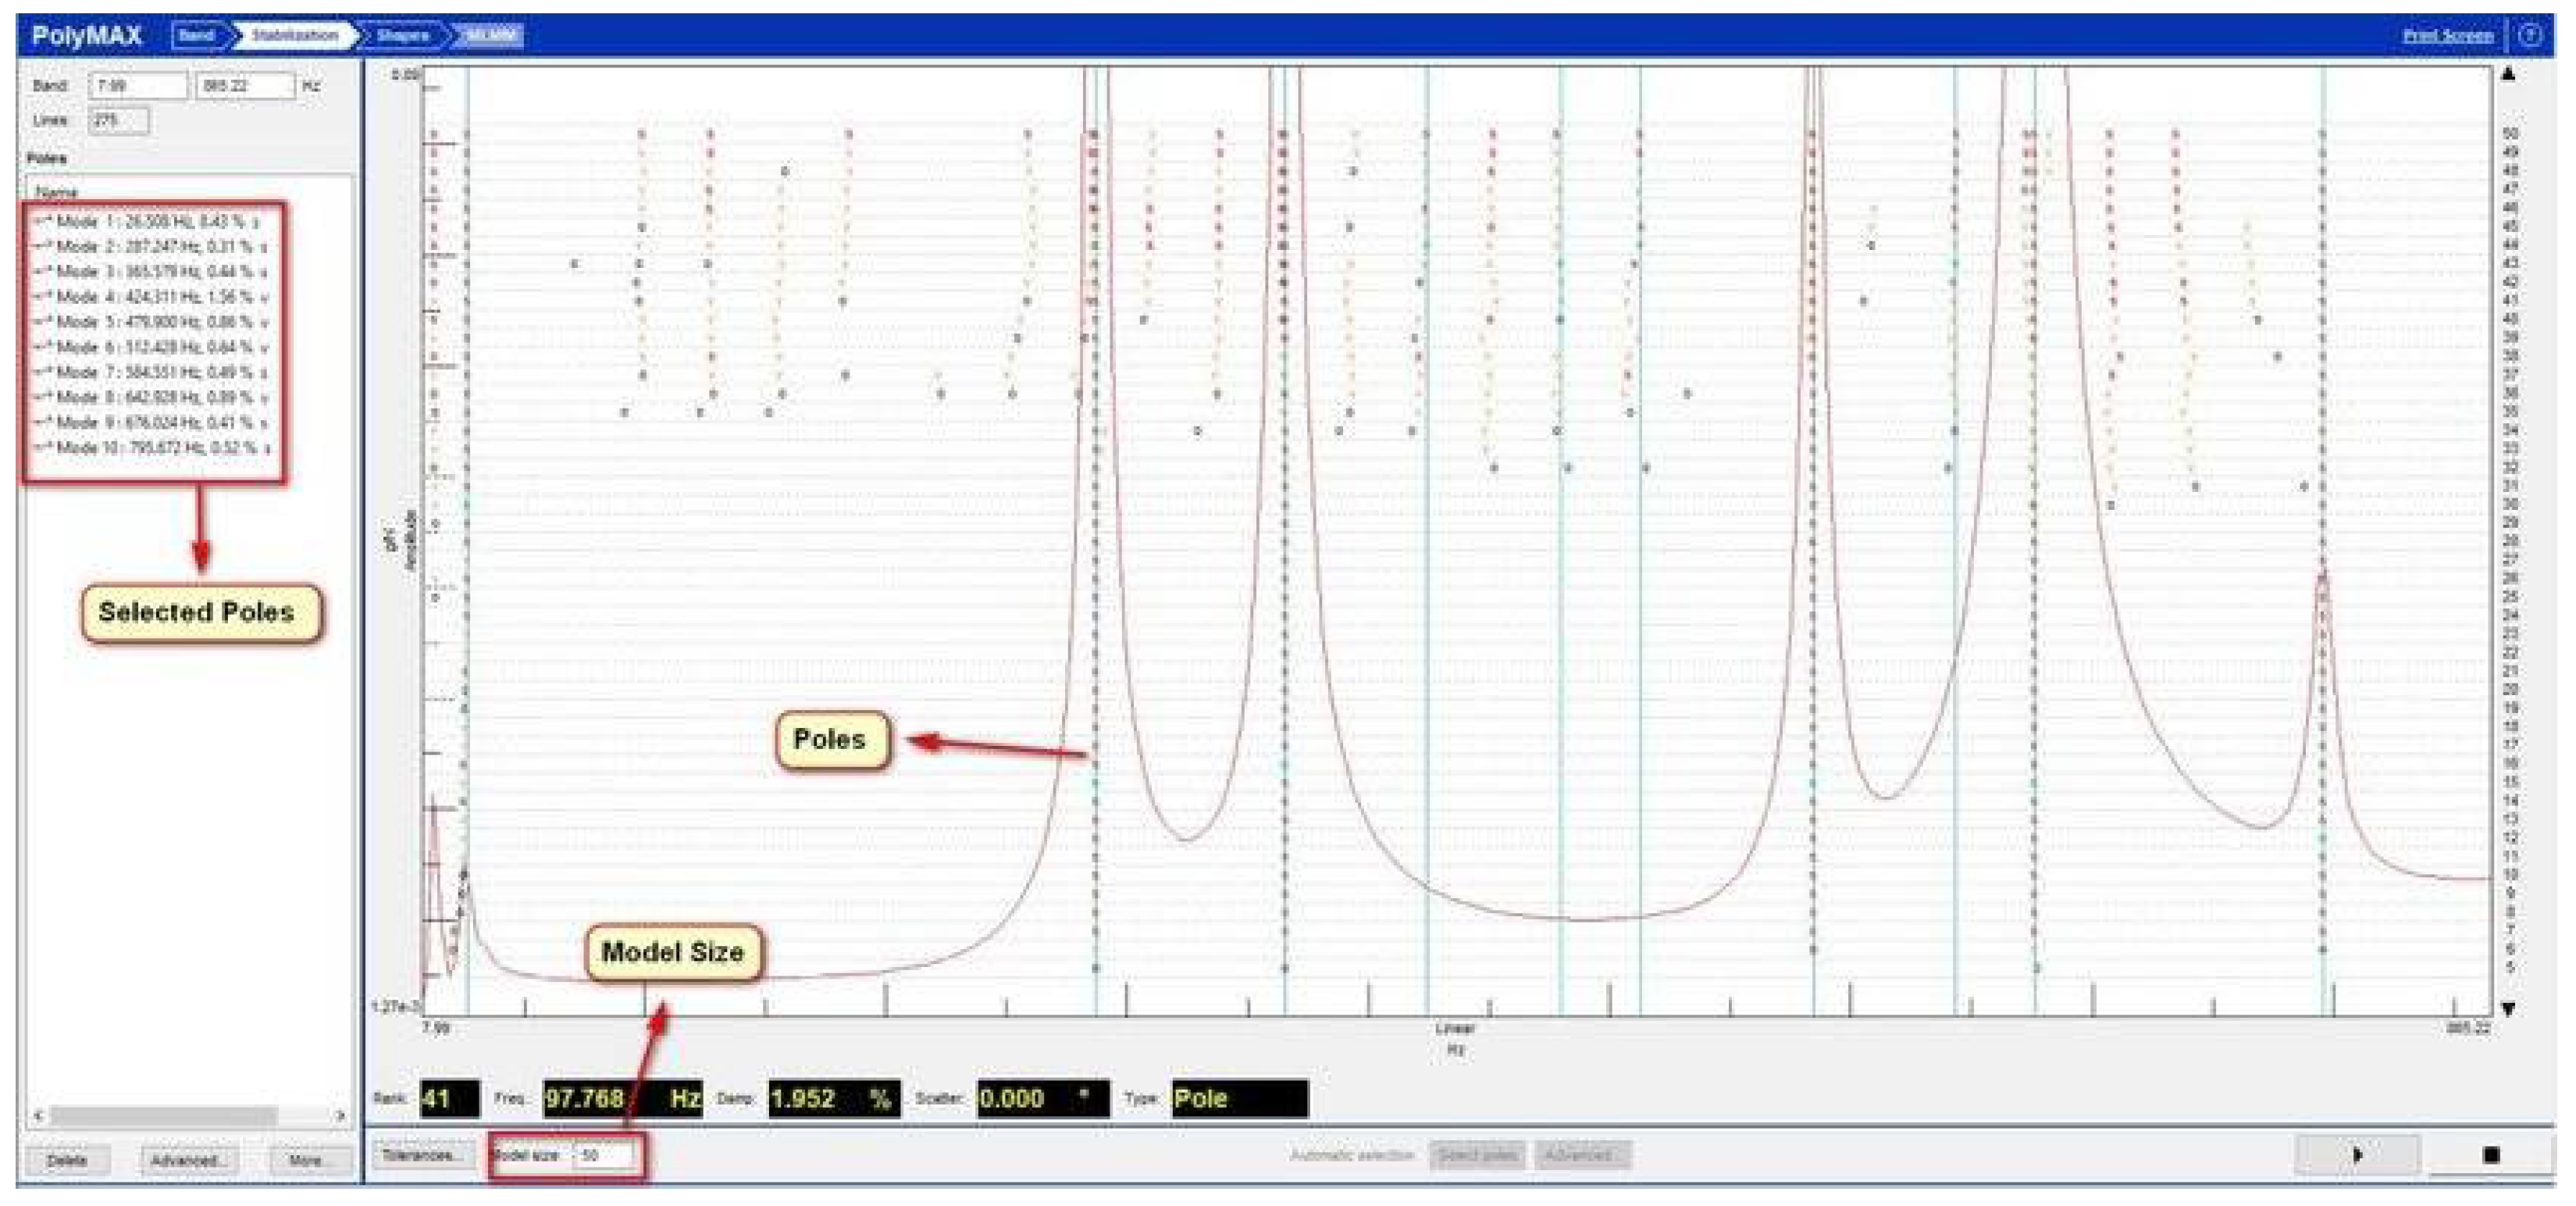Switch to the Shapes step

(x=402, y=36)
